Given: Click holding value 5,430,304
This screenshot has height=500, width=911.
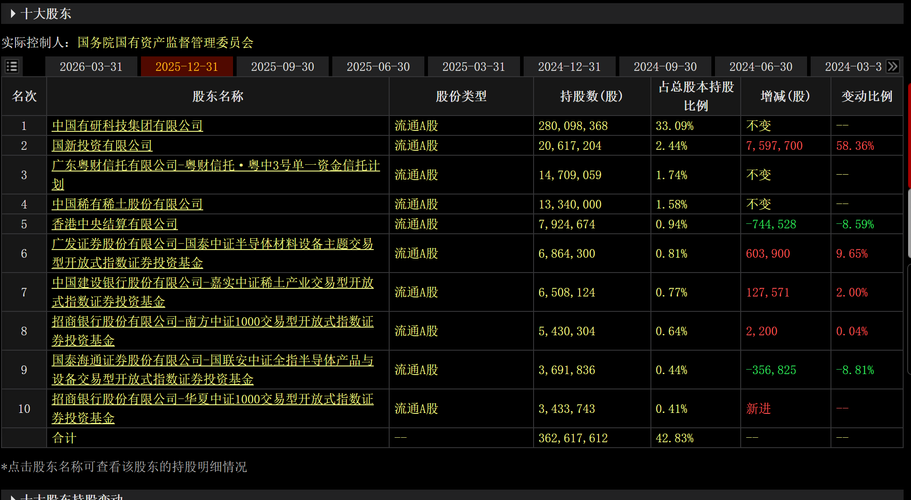Looking at the screenshot, I should tap(567, 332).
